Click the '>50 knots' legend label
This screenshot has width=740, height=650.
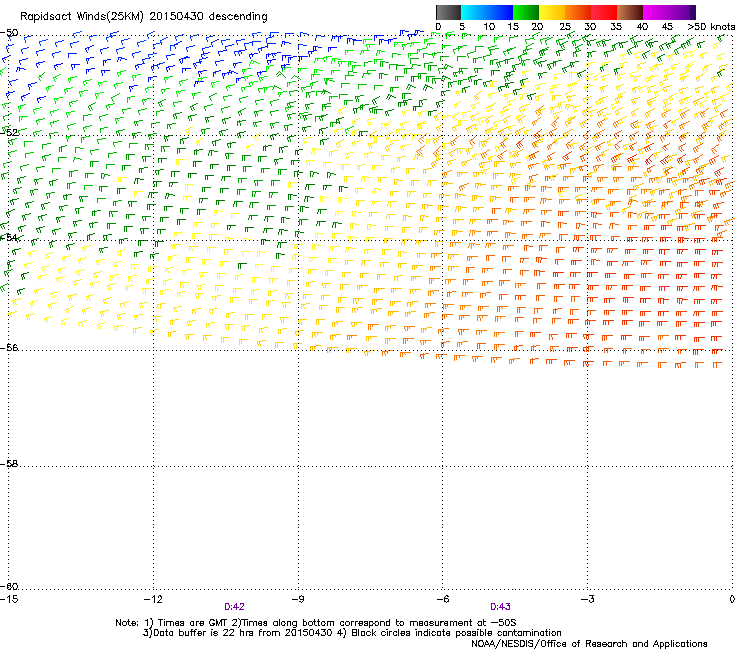pos(711,27)
